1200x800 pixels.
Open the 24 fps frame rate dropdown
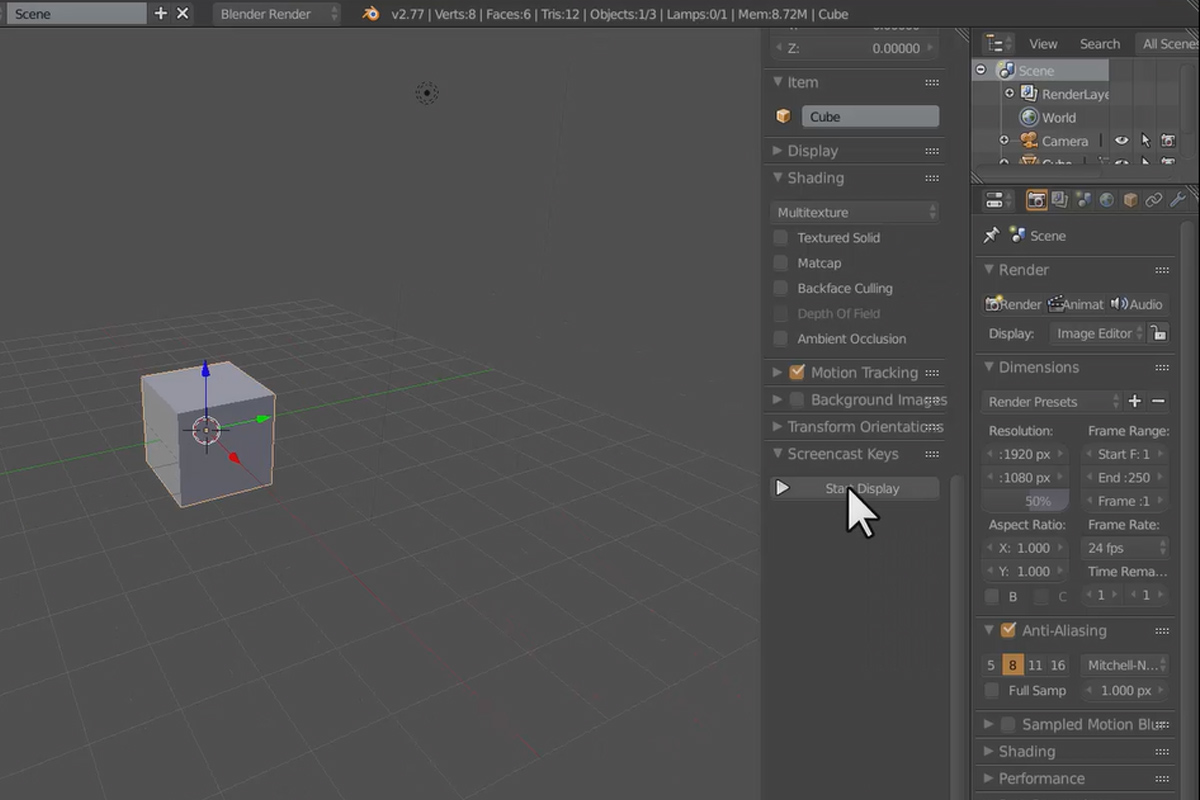1125,548
